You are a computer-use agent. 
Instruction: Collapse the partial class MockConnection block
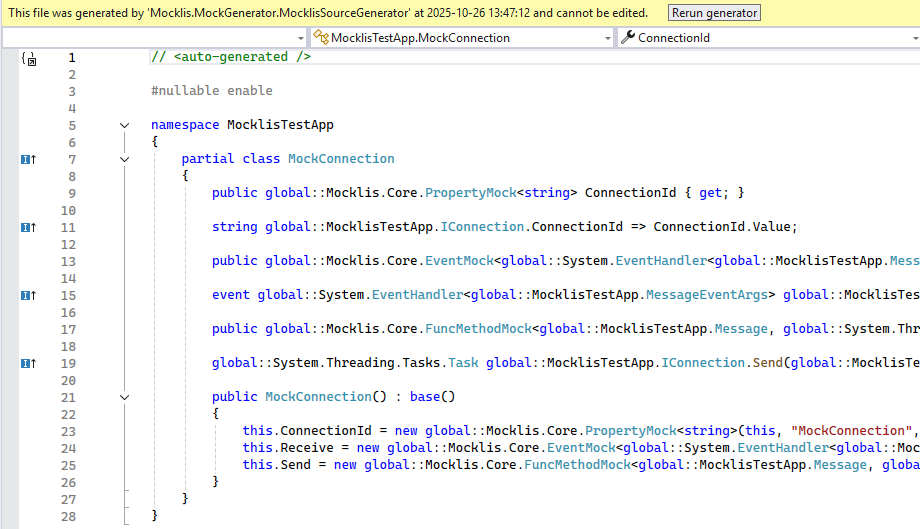[124, 159]
